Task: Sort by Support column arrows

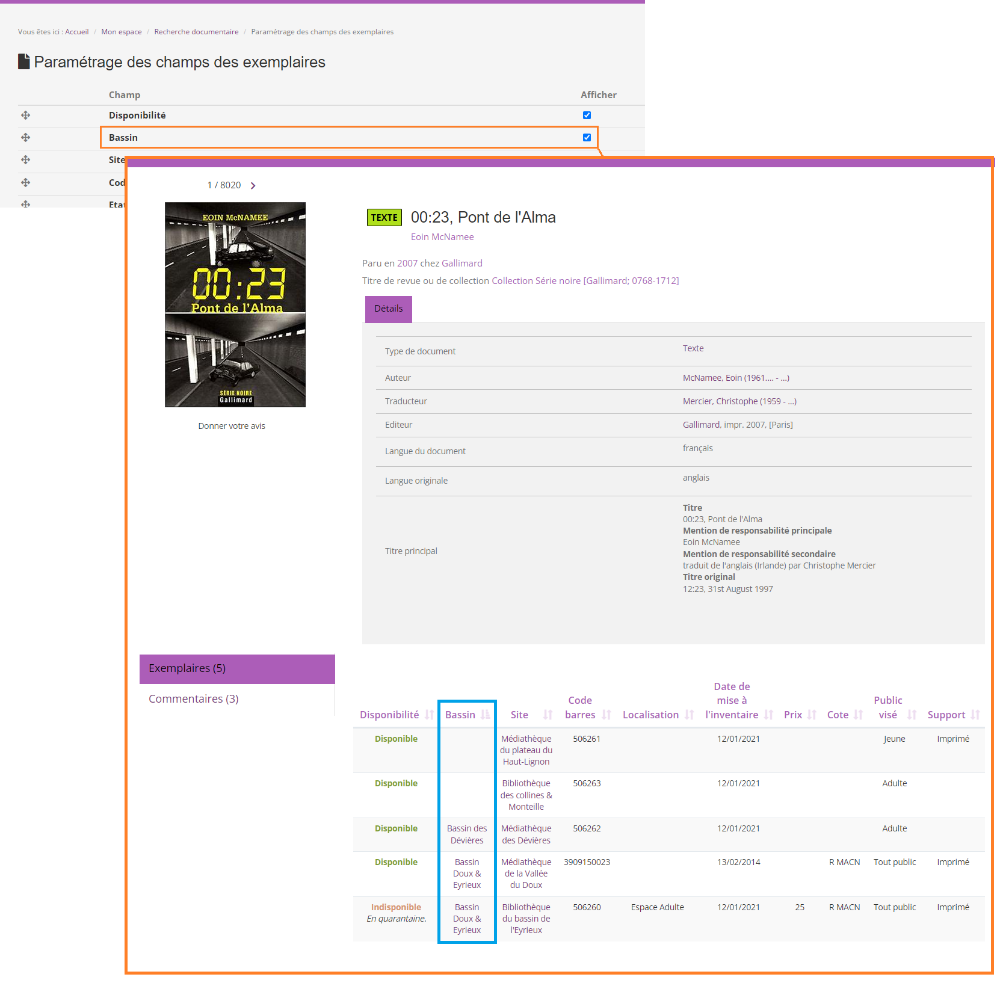Action: 974,715
